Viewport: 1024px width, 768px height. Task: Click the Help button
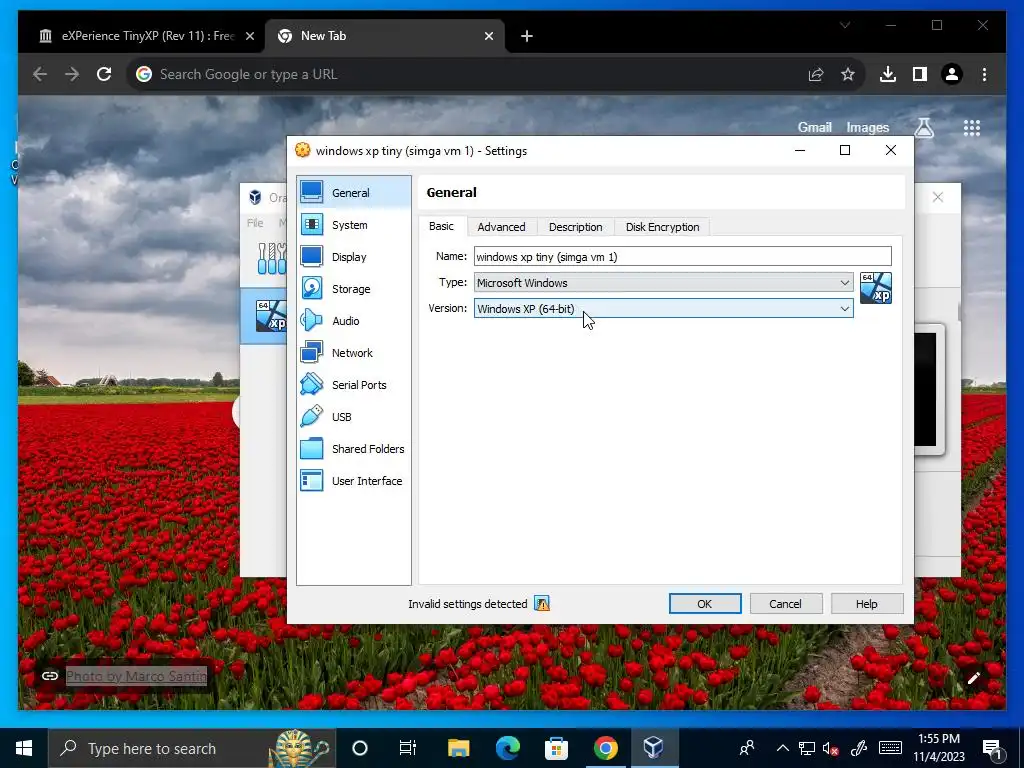click(867, 603)
